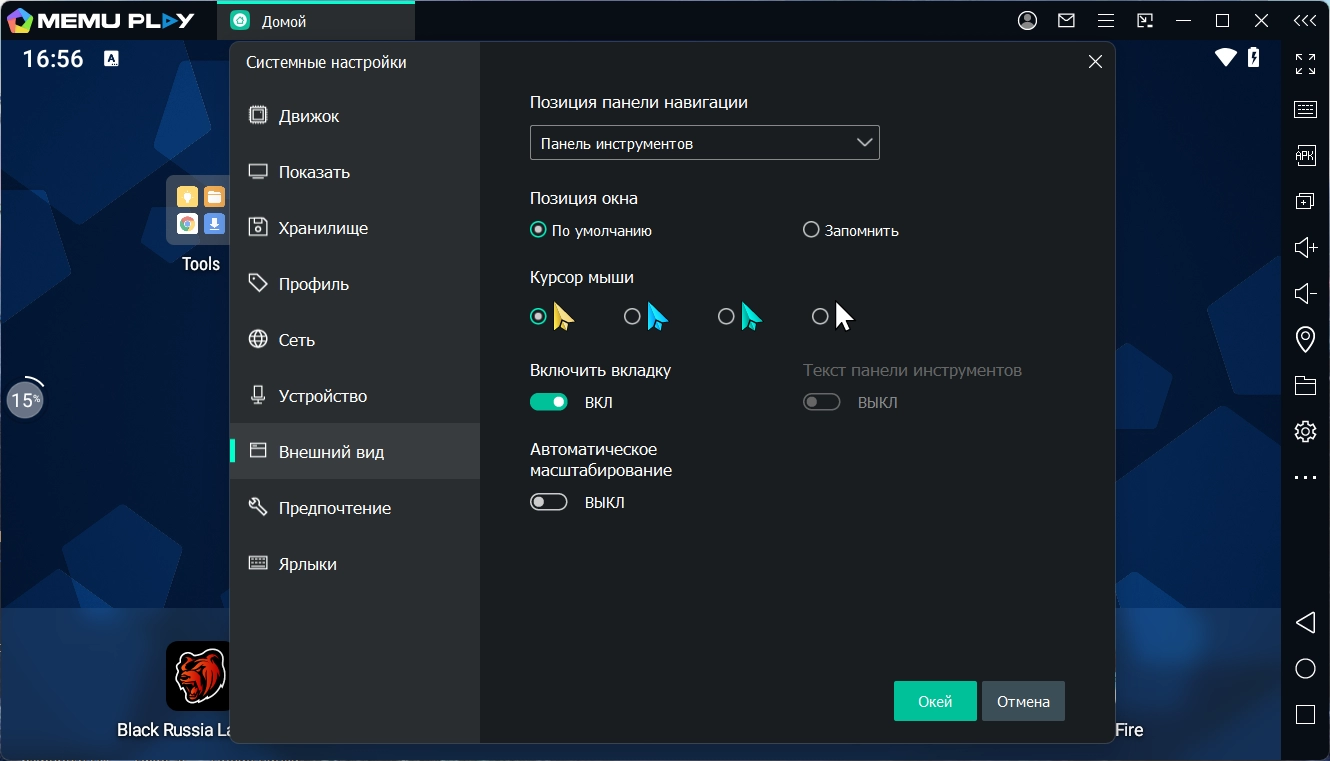Open the 'Предпочтение' settings section
1330x761 pixels.
pyautogui.click(x=355, y=508)
